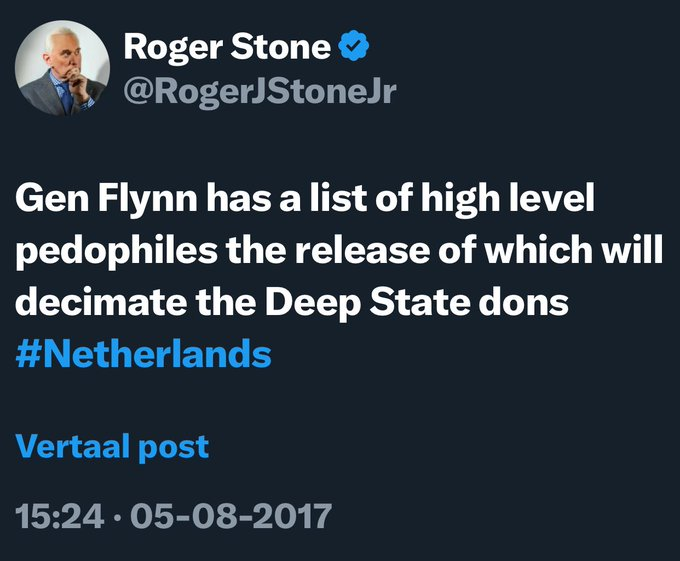Viewport: 680px width, 561px height.
Task: Open the #Netherlands hashtag
Action: click(144, 354)
